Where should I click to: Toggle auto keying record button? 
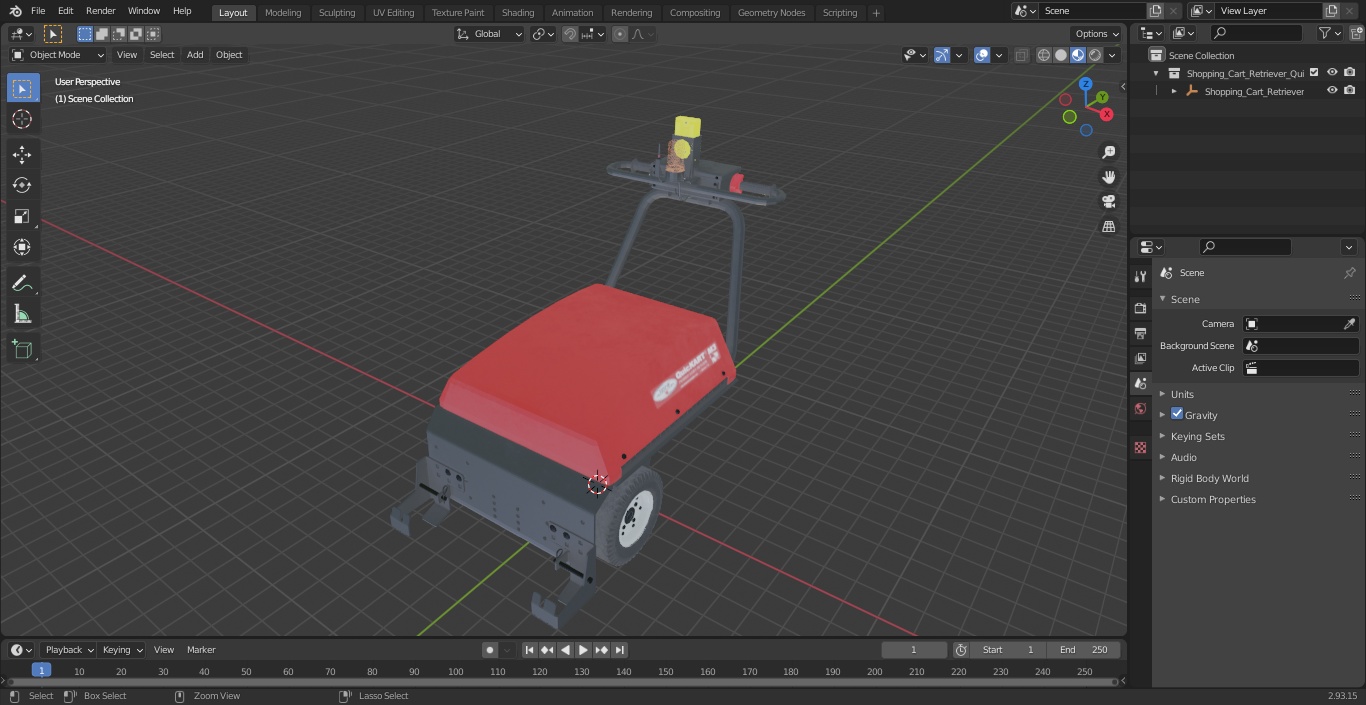(490, 650)
